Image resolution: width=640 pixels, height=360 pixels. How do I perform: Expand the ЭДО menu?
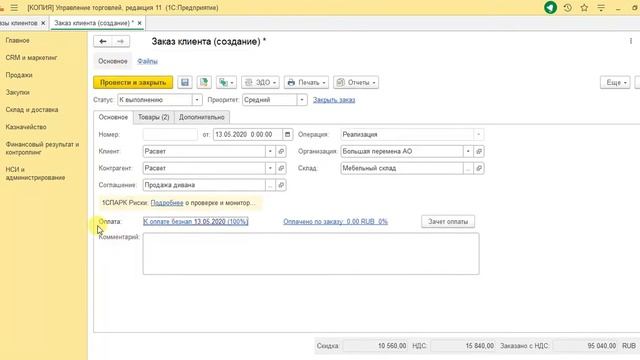pyautogui.click(x=260, y=82)
